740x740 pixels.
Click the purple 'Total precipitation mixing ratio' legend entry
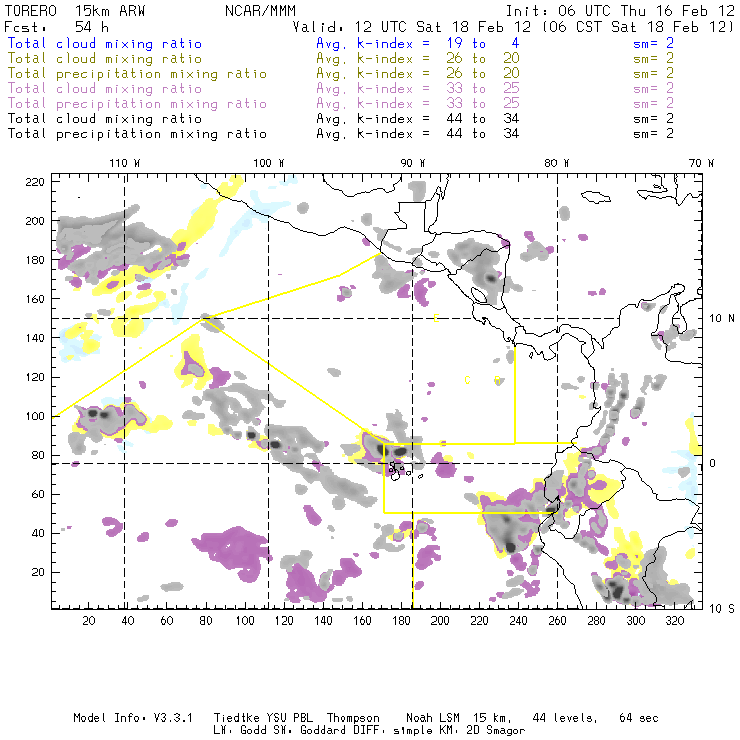point(137,104)
